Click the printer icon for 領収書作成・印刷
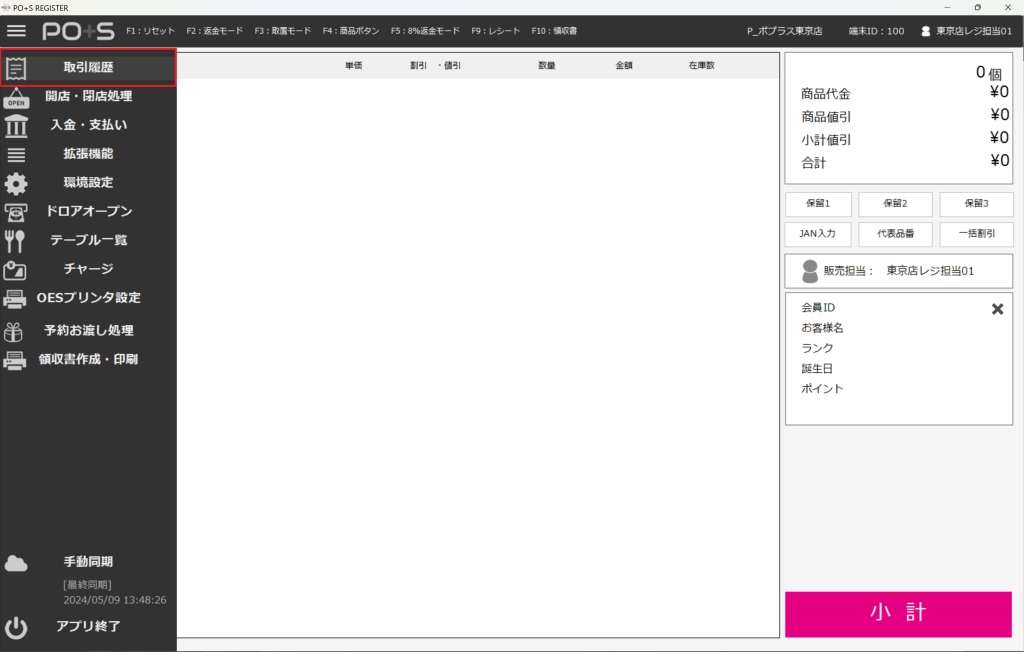This screenshot has width=1024, height=652. coord(15,360)
